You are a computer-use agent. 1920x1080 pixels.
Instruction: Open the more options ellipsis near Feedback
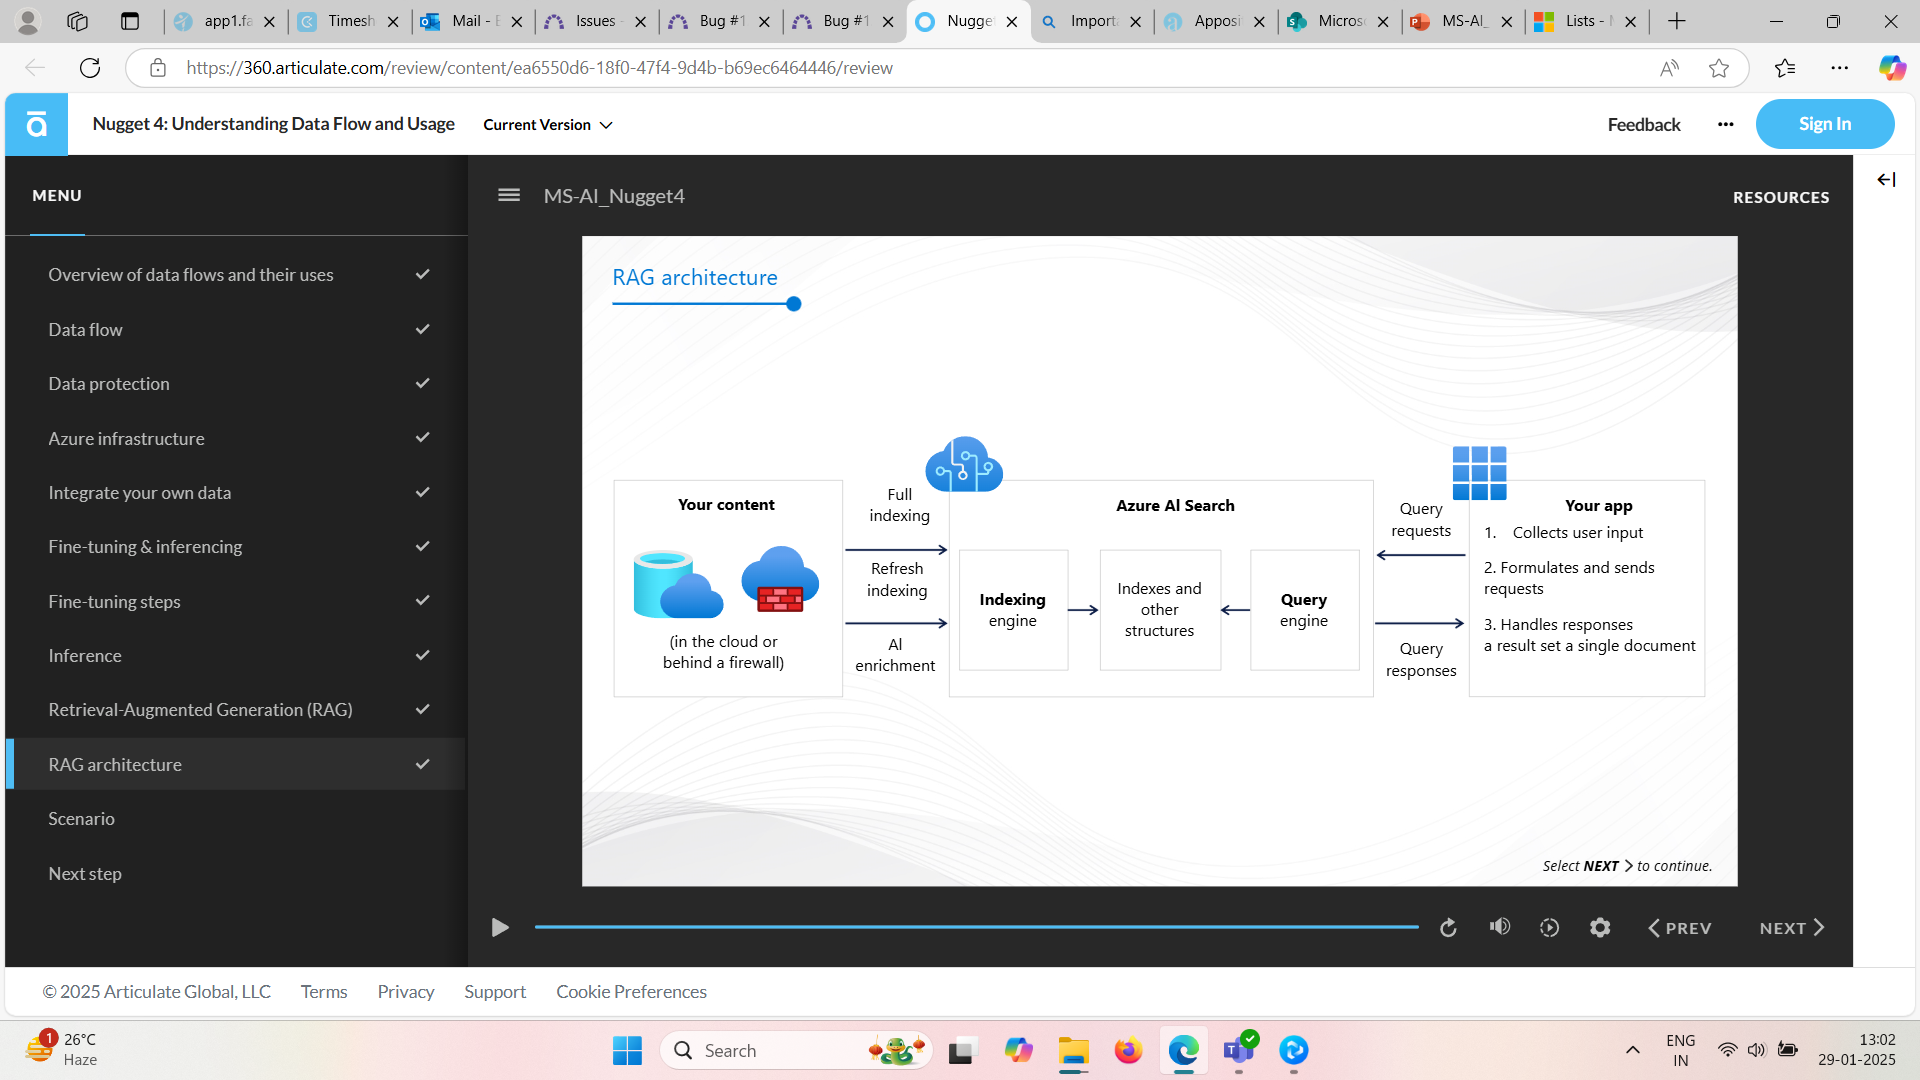[1725, 124]
